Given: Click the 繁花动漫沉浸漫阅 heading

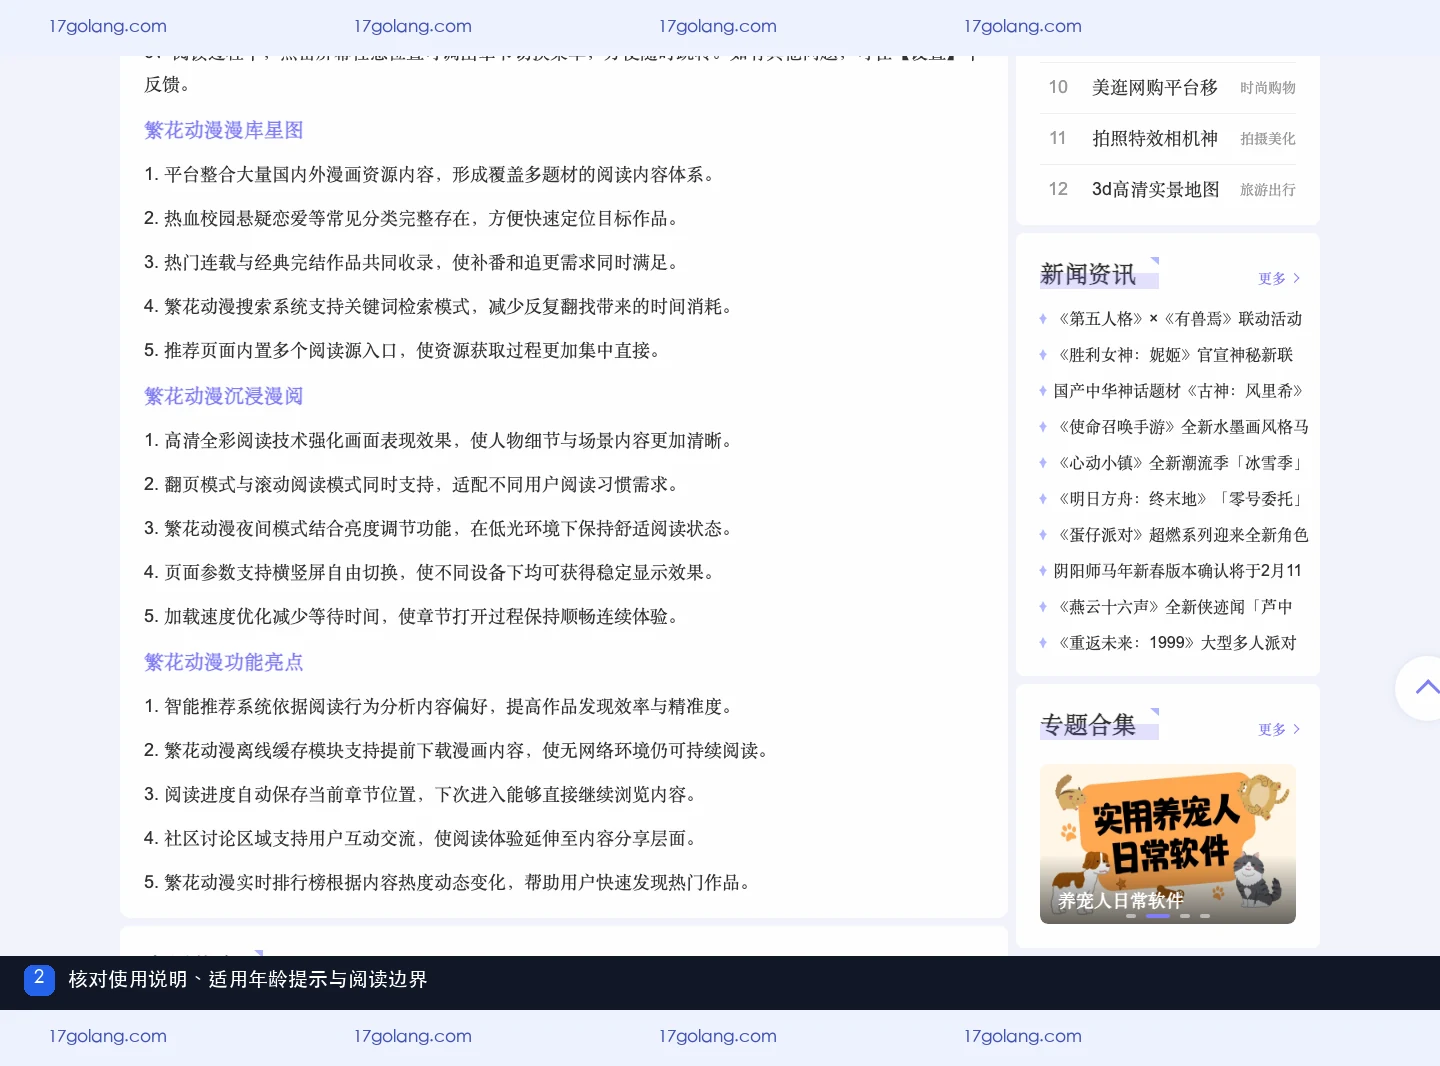Looking at the screenshot, I should tap(224, 396).
